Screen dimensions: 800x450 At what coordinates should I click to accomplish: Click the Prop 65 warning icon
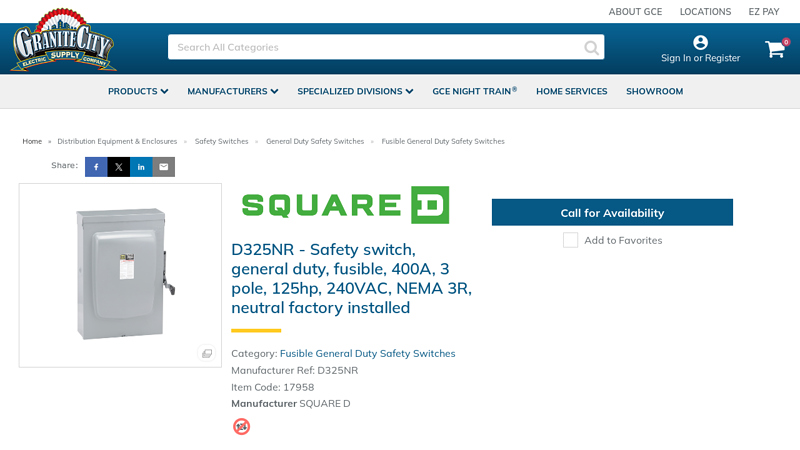click(x=241, y=426)
